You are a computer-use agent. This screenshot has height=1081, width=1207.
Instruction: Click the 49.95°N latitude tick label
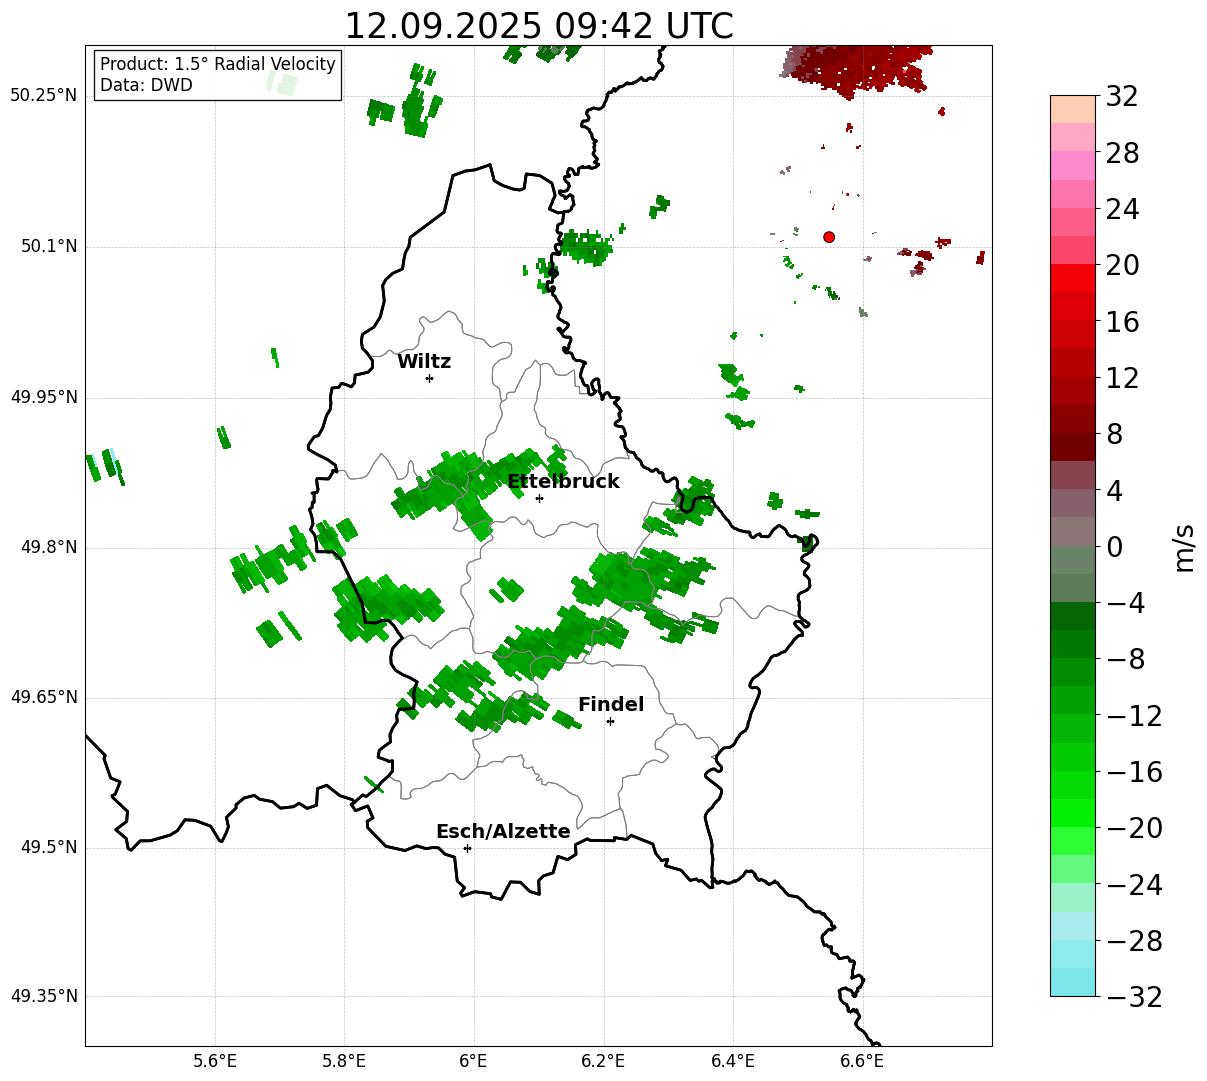coord(43,397)
